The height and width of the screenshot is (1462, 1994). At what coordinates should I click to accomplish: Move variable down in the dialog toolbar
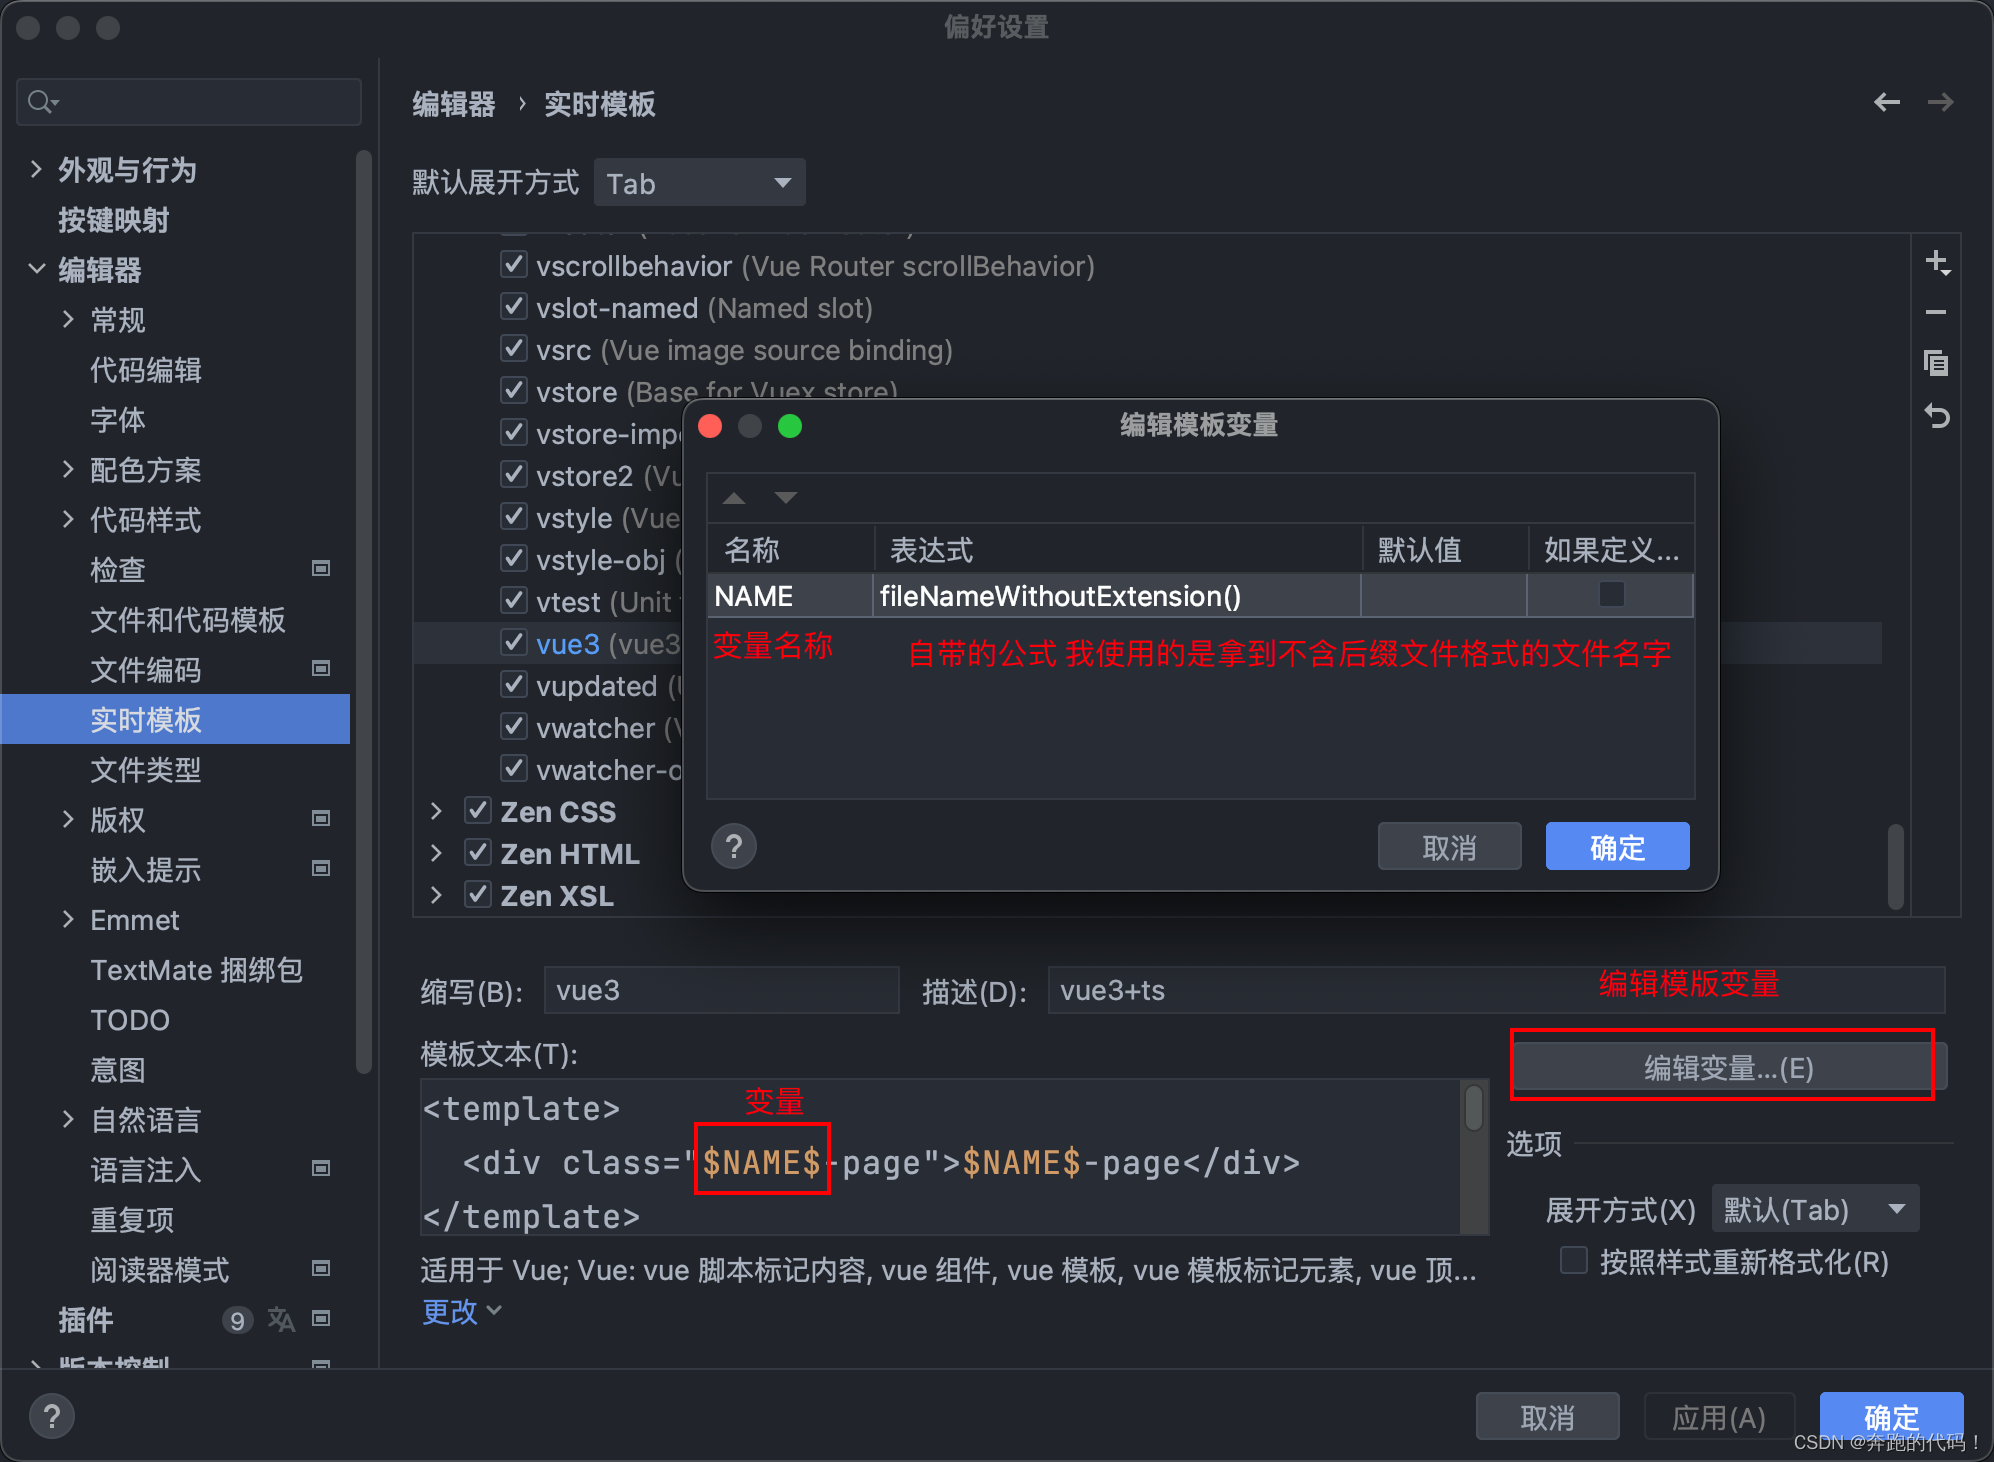point(786,498)
